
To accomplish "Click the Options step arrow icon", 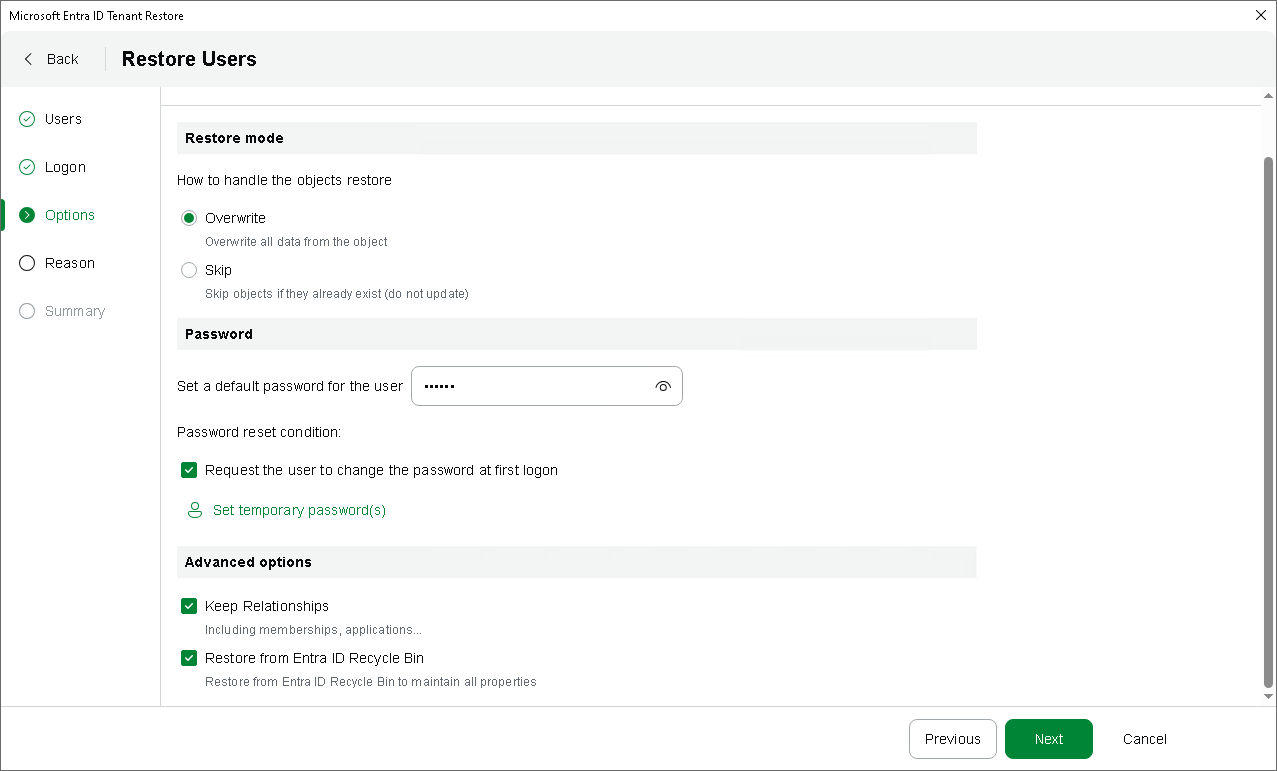I will [x=27, y=215].
